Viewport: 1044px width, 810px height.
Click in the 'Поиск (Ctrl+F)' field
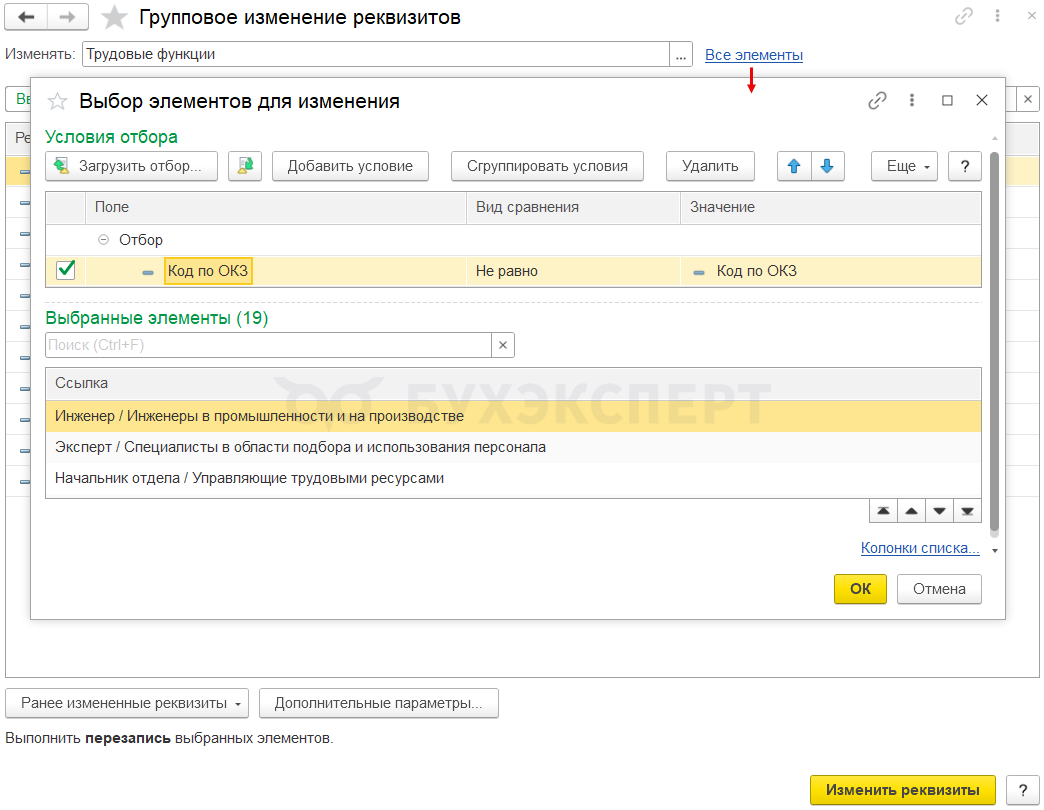(x=268, y=345)
